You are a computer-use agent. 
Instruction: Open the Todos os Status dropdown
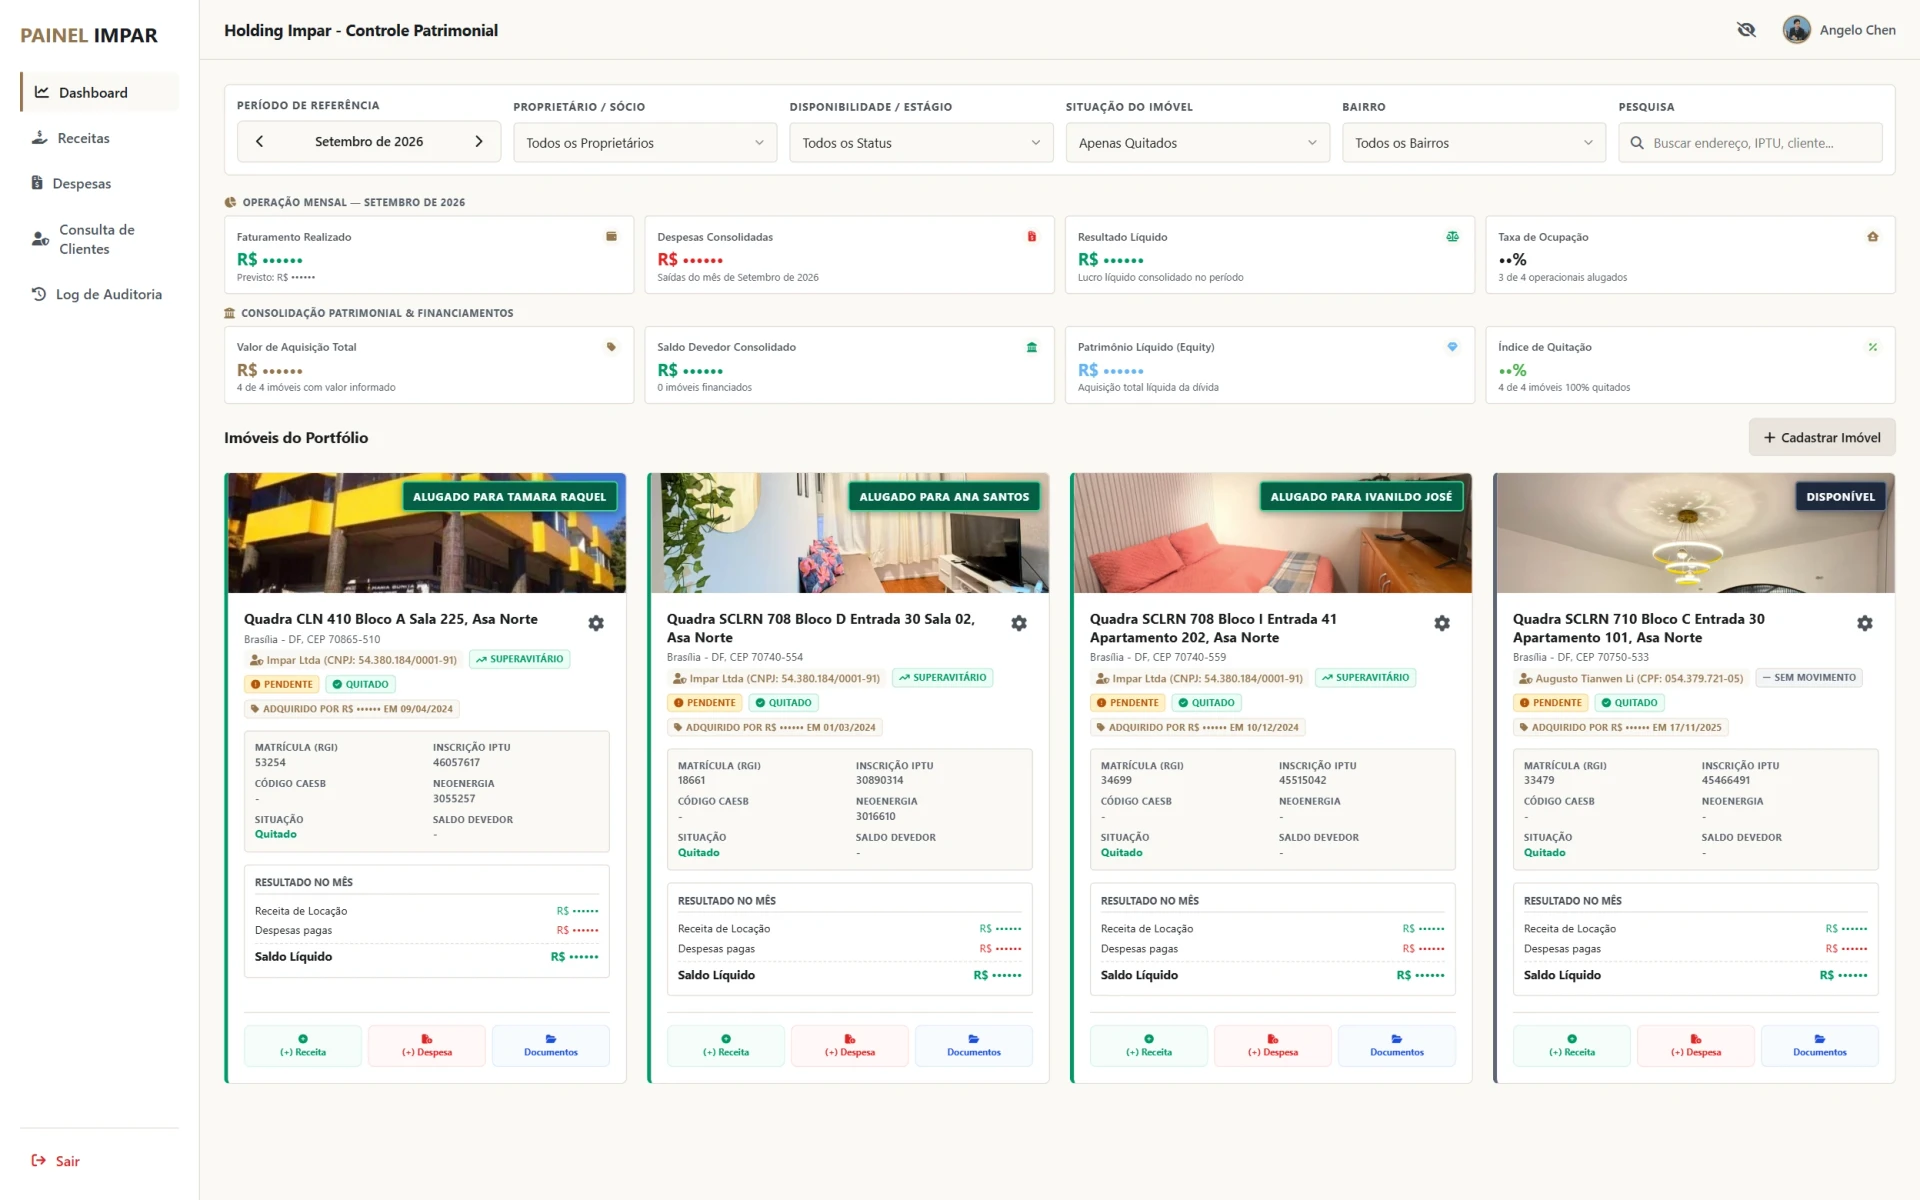click(x=921, y=143)
